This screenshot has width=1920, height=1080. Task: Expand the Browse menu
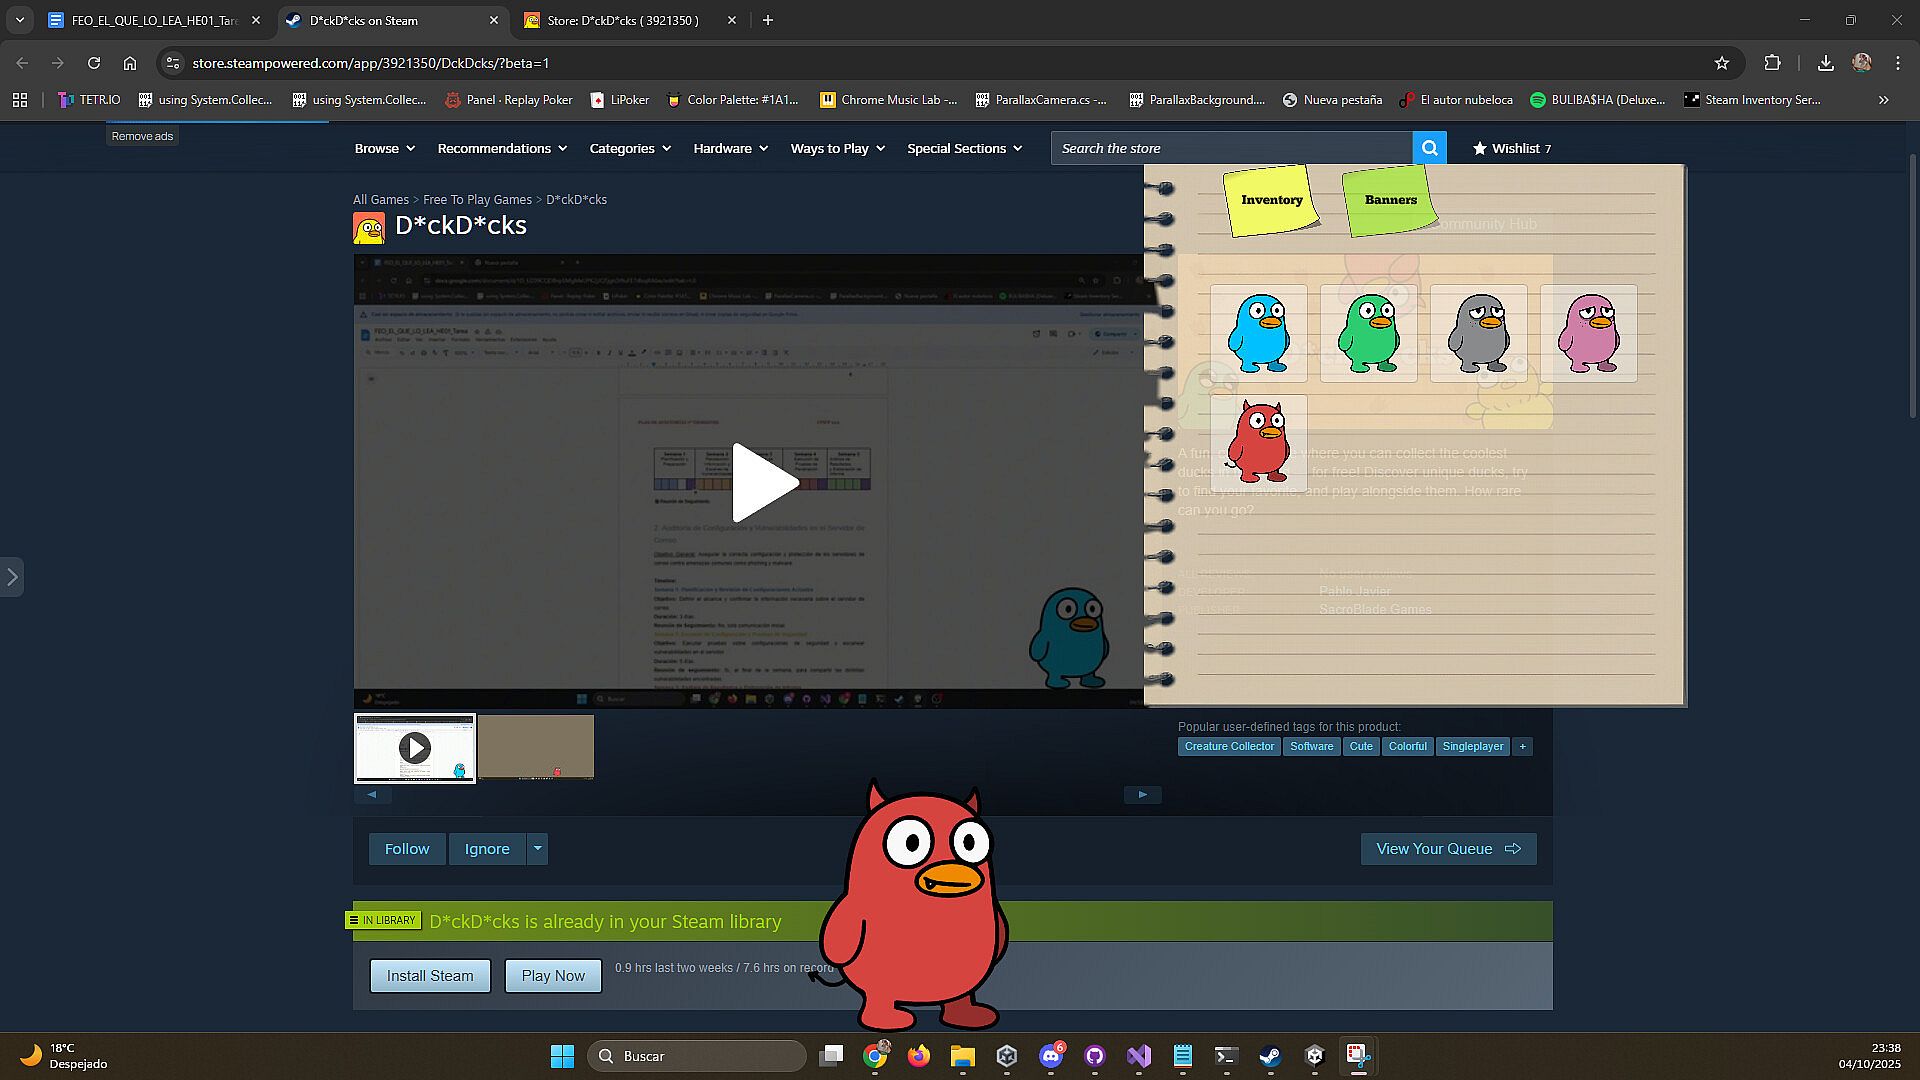coord(384,148)
